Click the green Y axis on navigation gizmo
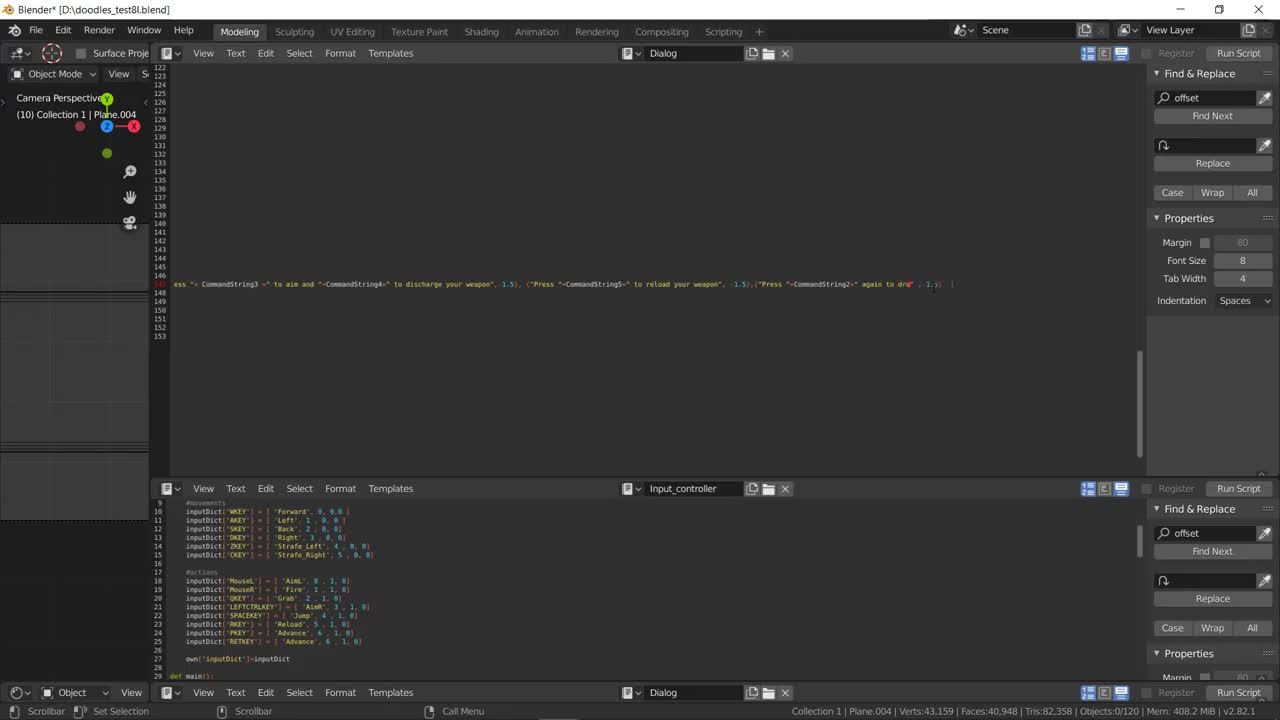Viewport: 1280px width, 720px height. tap(107, 99)
